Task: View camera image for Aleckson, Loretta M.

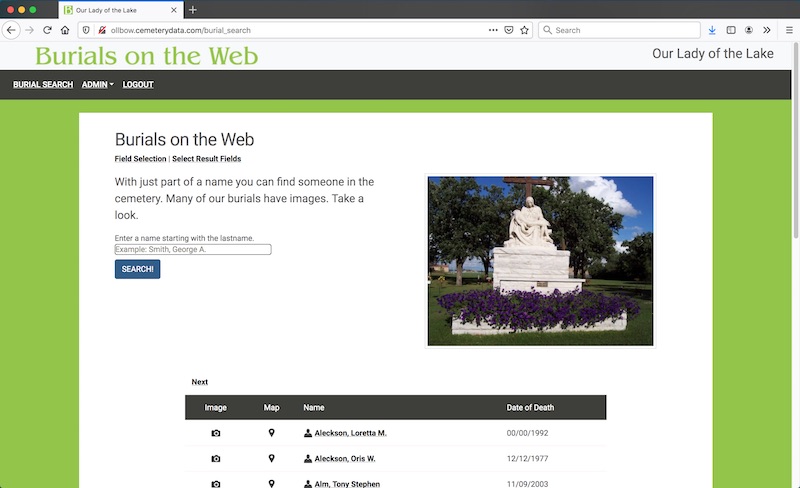Action: coord(216,433)
